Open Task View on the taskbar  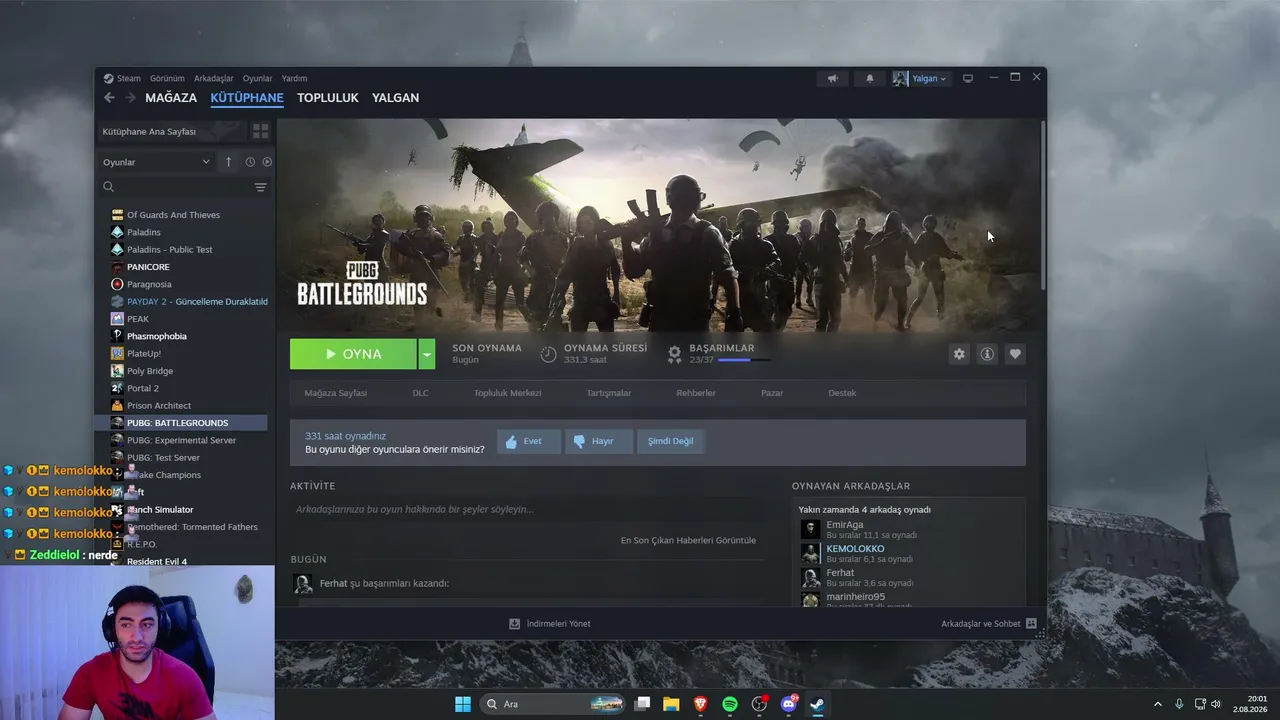click(642, 704)
